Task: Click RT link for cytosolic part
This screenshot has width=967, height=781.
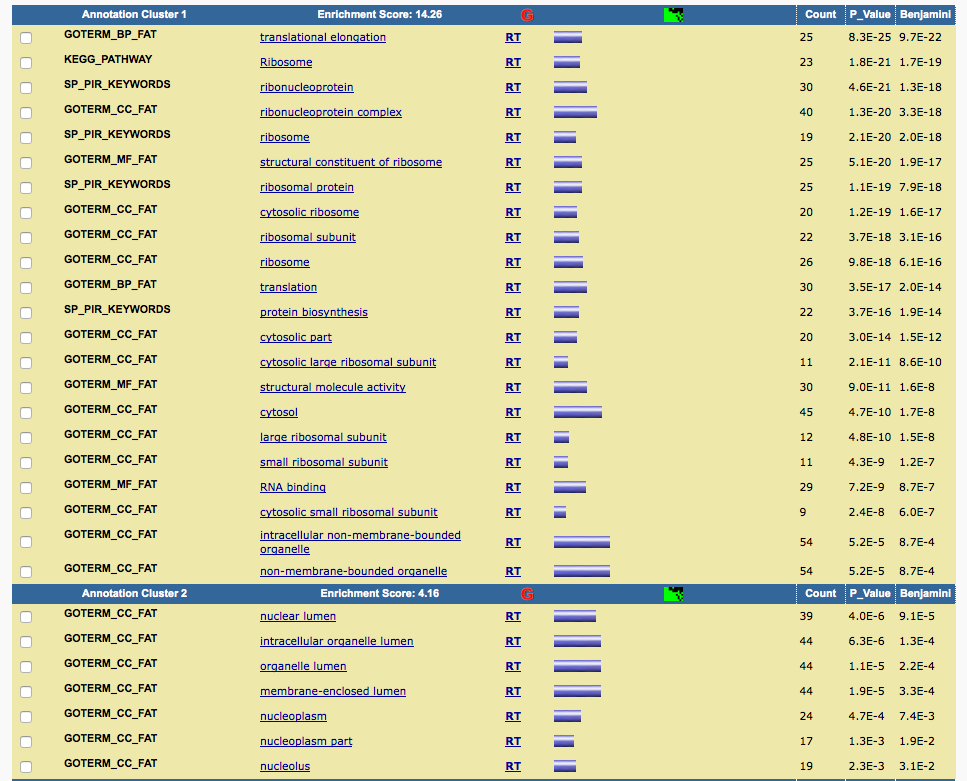Action: (513, 337)
